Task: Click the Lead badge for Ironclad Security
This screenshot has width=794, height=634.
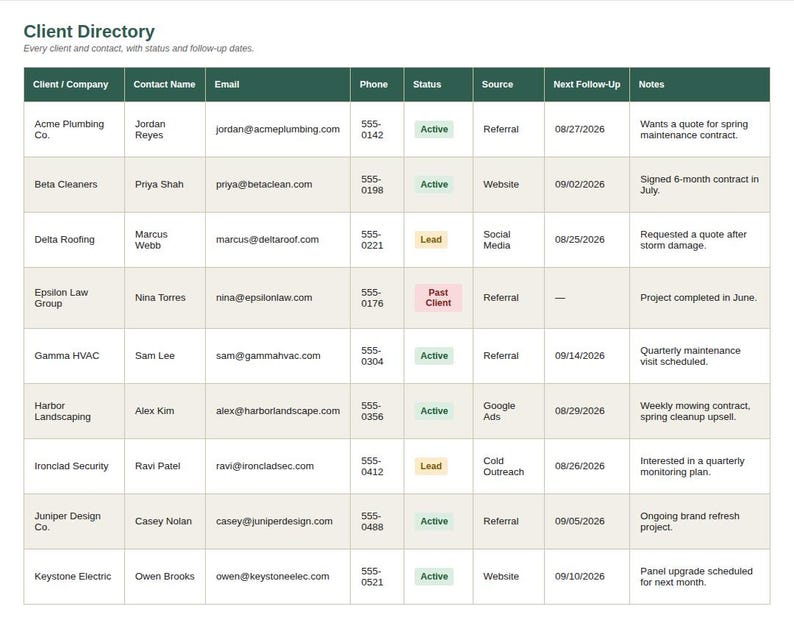Action: point(431,466)
